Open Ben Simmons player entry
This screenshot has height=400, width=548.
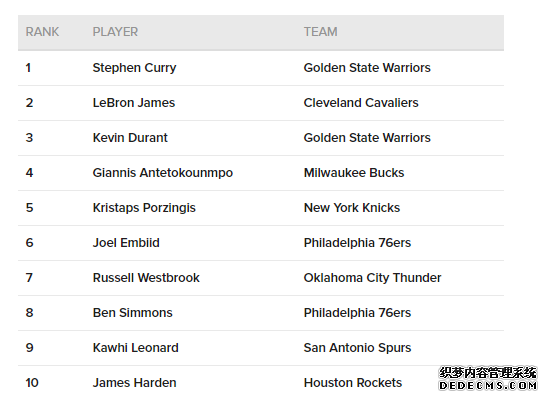click(132, 313)
